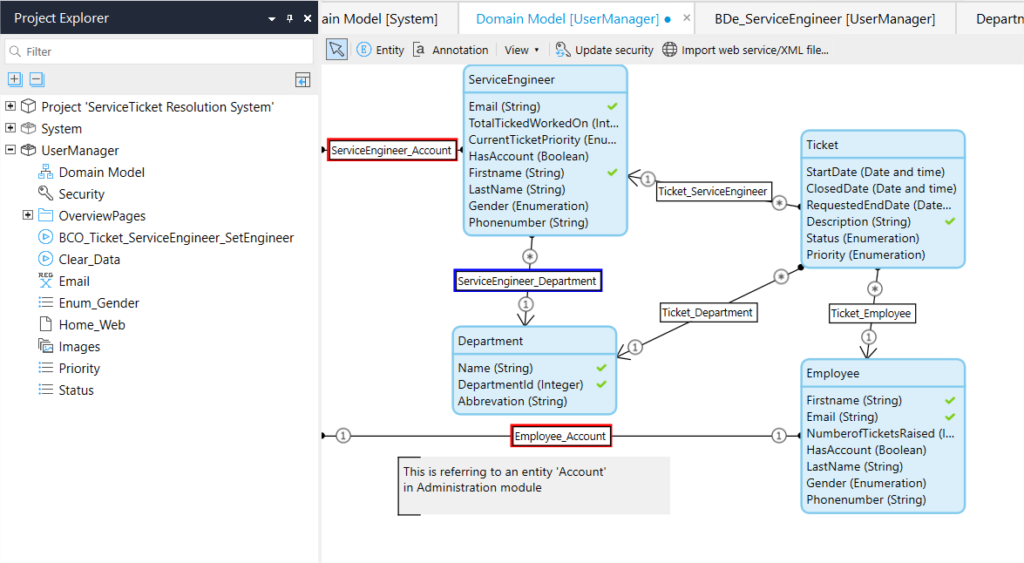Click Update security button

(604, 50)
